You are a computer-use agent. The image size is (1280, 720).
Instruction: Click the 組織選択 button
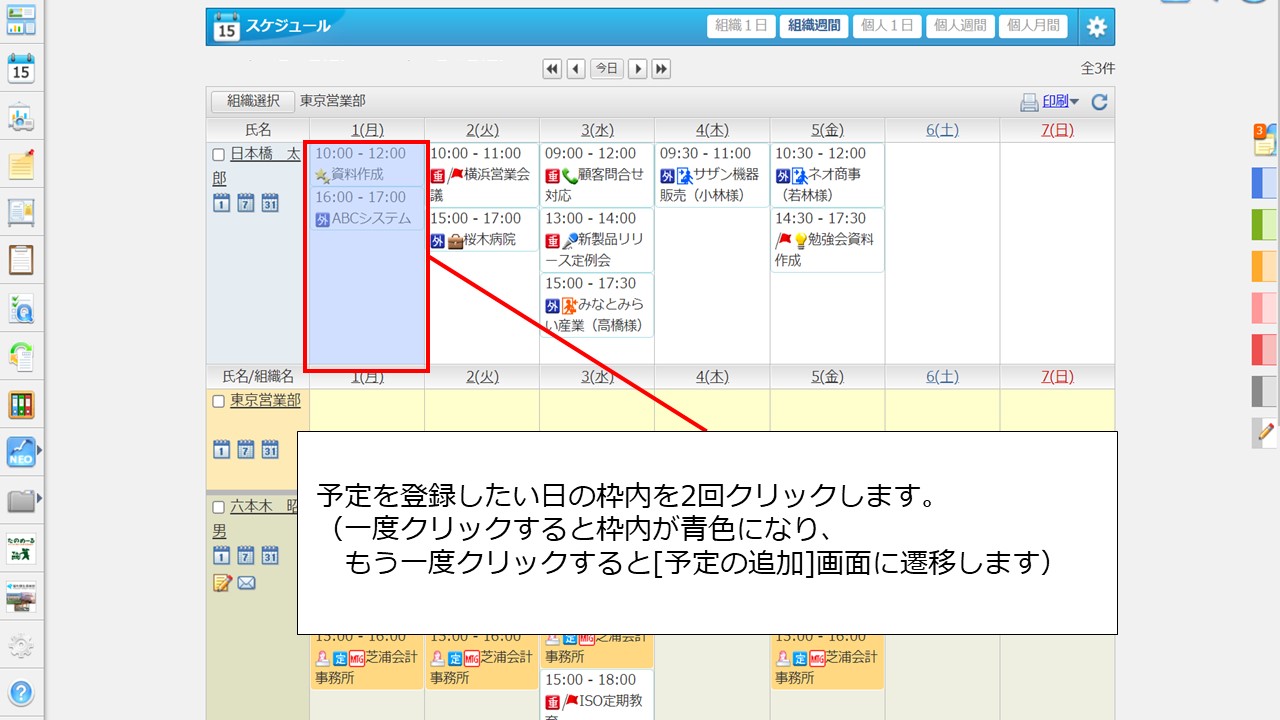pyautogui.click(x=253, y=102)
